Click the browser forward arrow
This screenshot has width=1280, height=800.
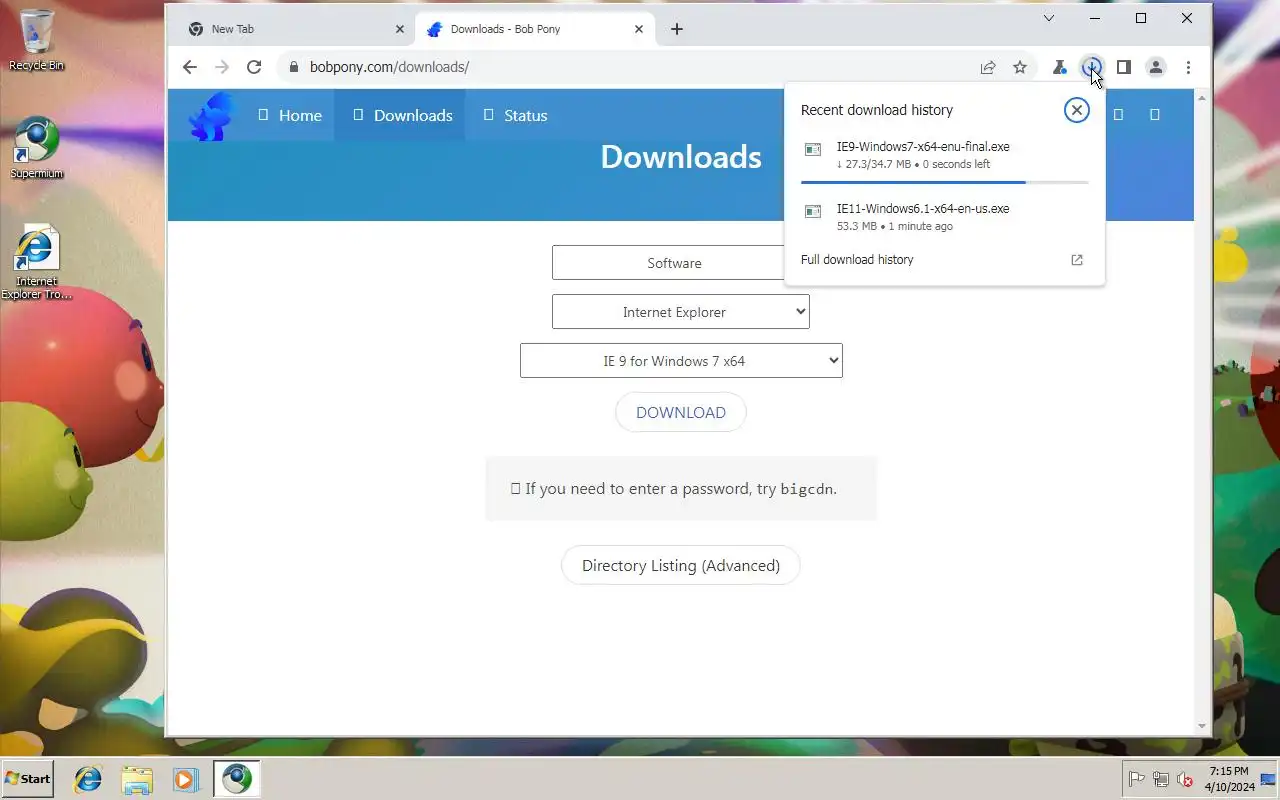click(222, 67)
